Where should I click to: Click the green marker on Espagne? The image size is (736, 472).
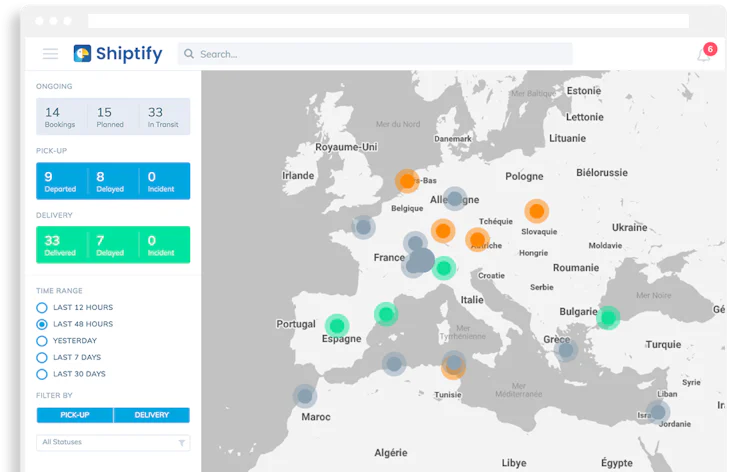click(337, 325)
